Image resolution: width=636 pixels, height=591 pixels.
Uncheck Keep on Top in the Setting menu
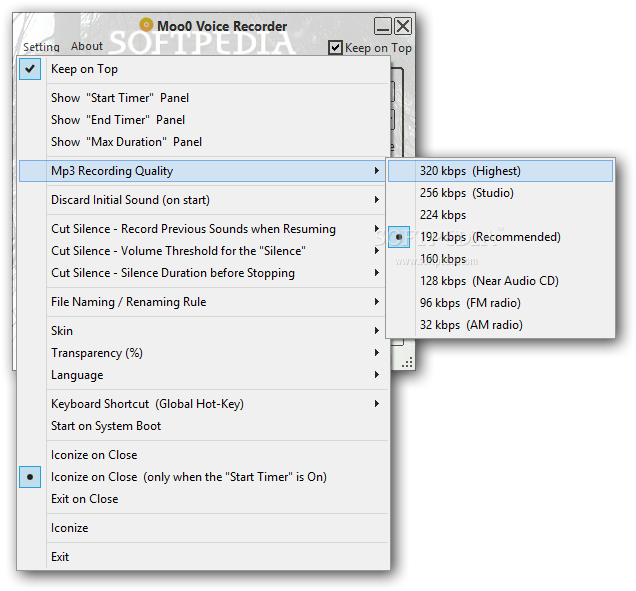tap(204, 69)
